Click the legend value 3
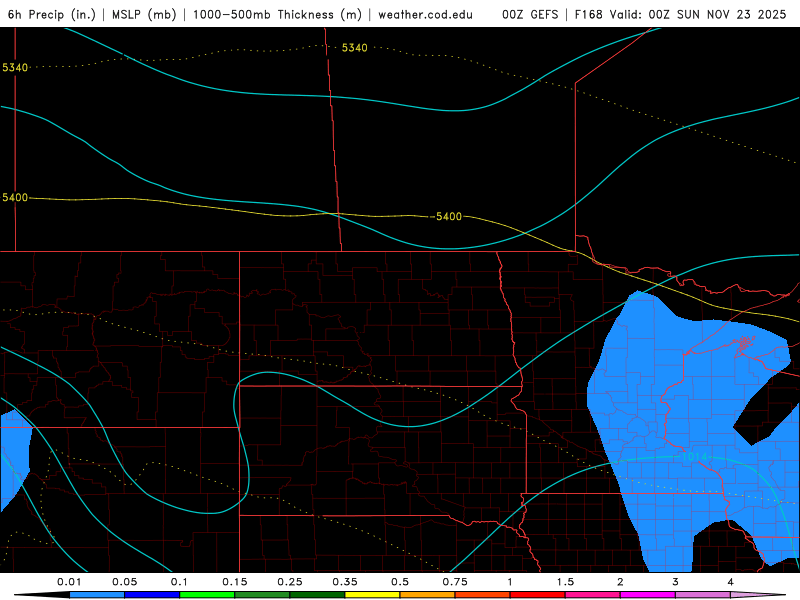This screenshot has width=800, height=600. click(675, 582)
